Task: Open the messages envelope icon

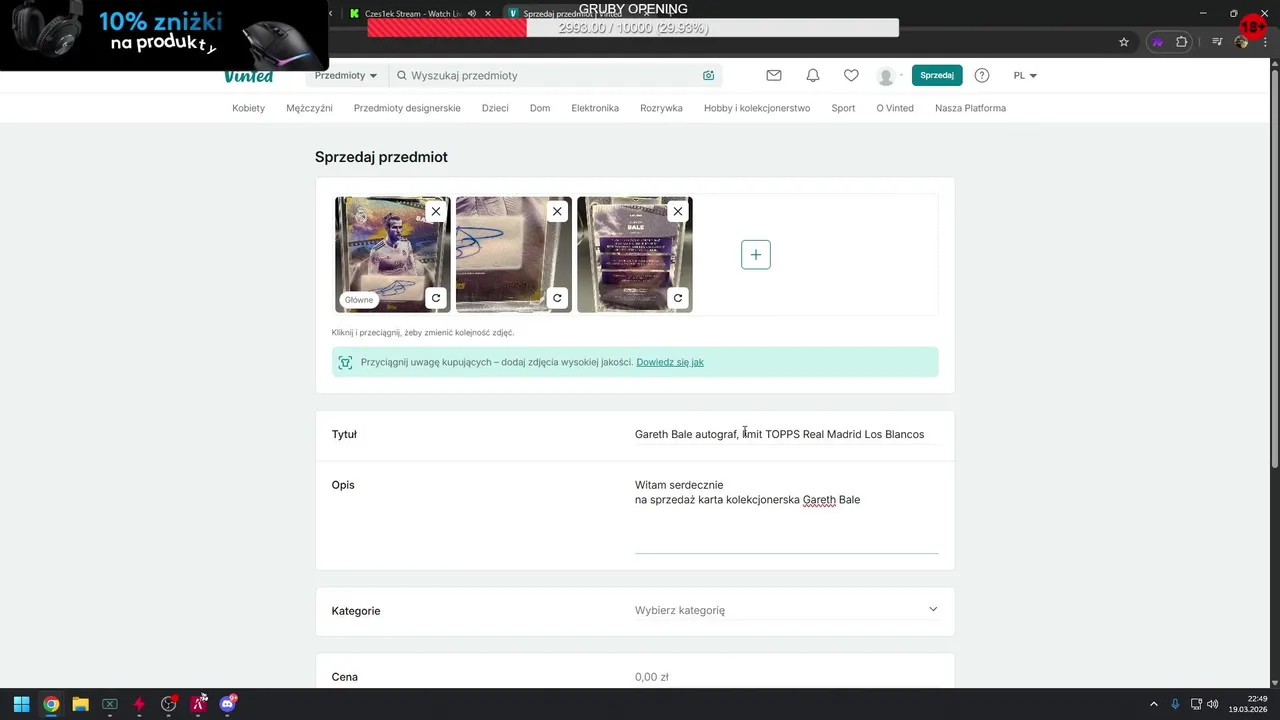Action: point(774,76)
